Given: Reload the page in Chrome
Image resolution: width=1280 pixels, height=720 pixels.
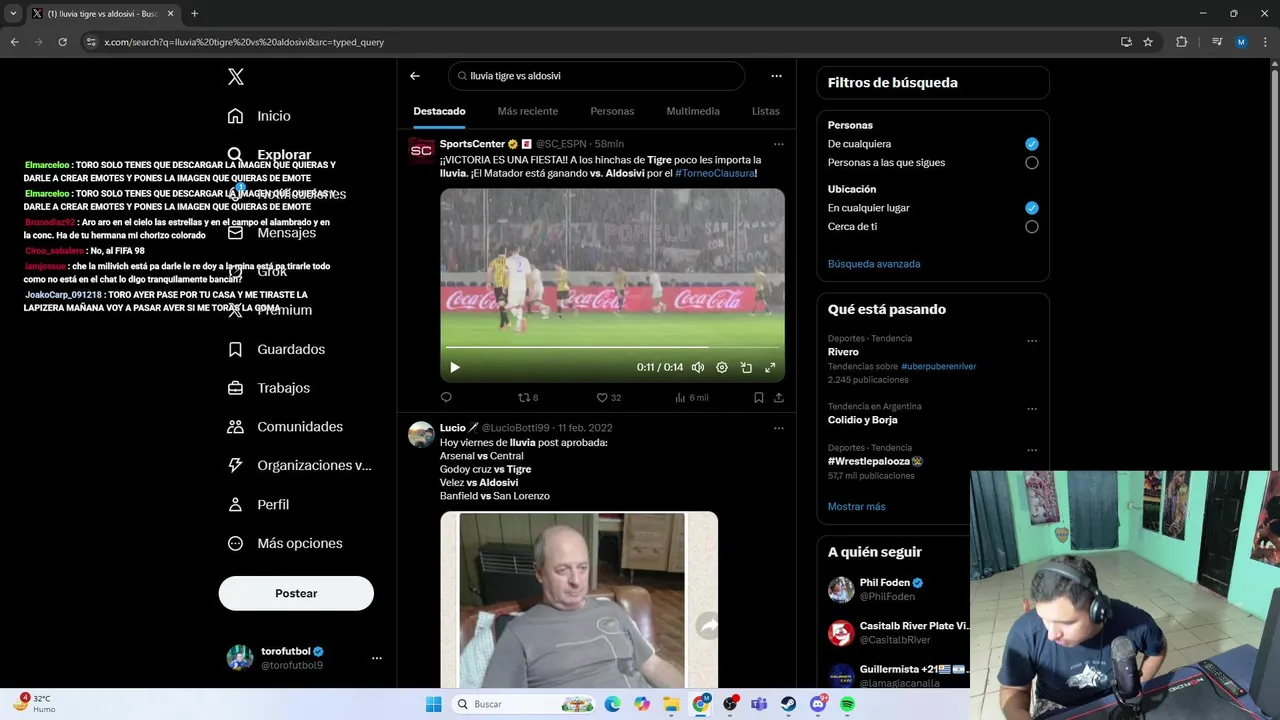Looking at the screenshot, I should point(62,42).
